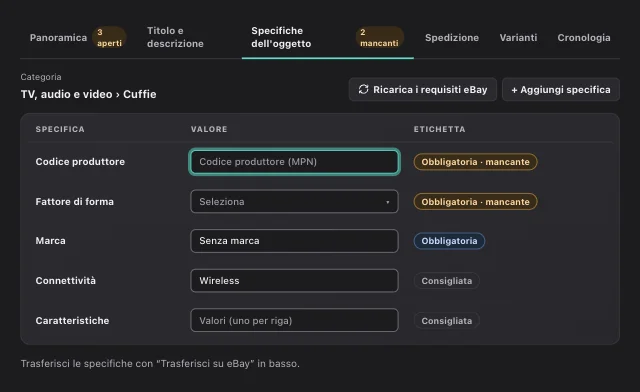Click Ricarica i requisiti eBay button
The image size is (640, 392).
coord(422,89)
